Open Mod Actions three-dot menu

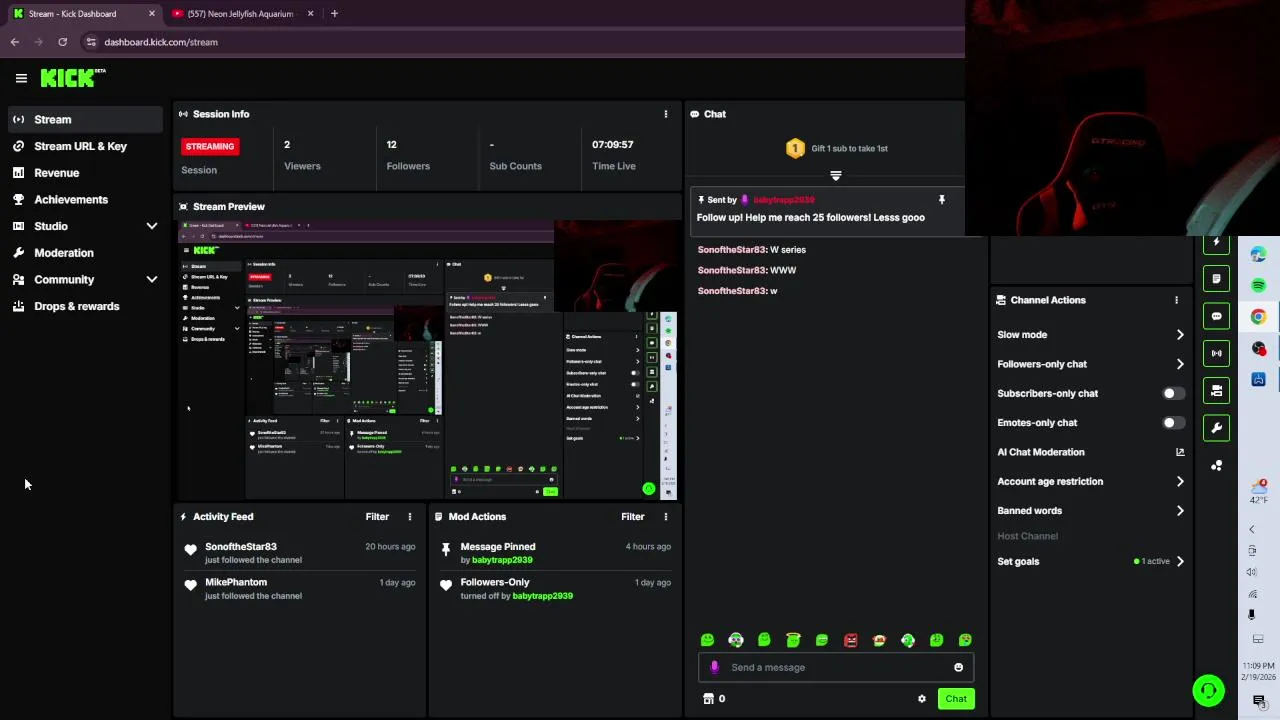click(x=666, y=517)
